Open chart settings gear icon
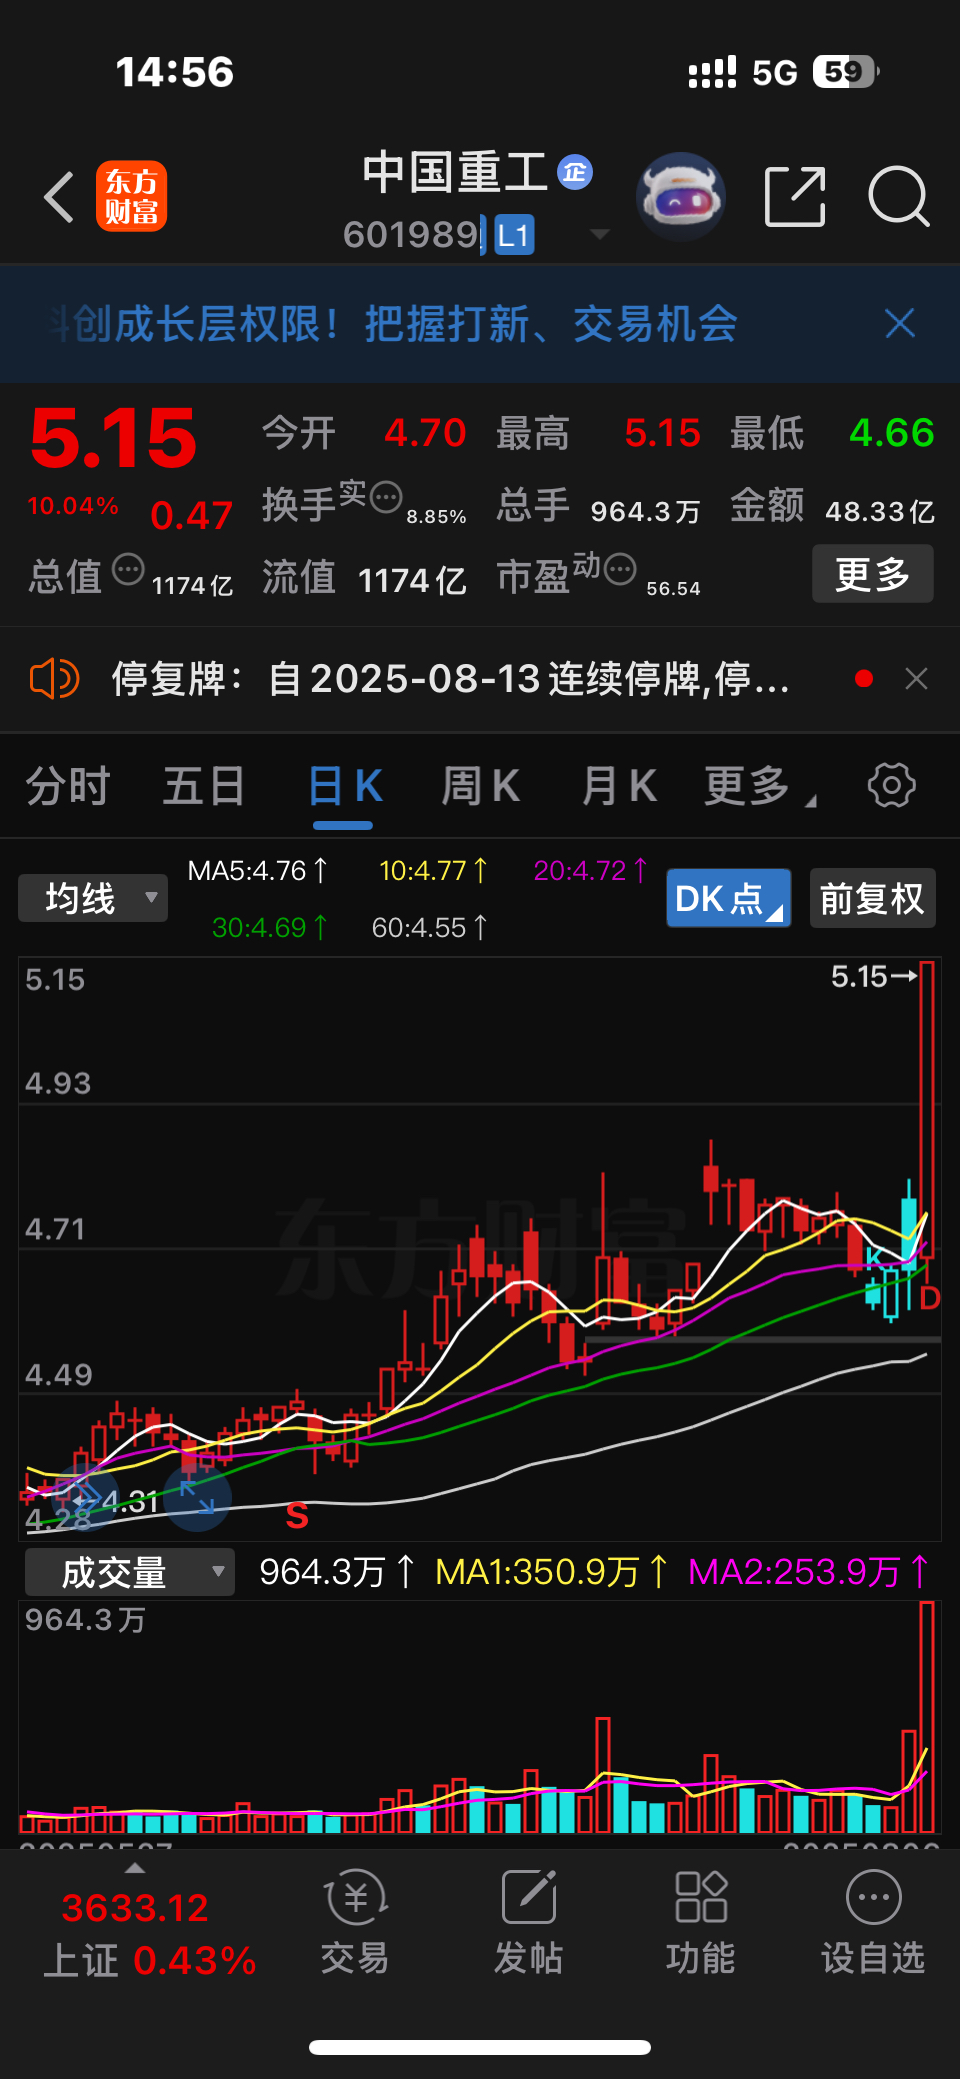 click(891, 785)
